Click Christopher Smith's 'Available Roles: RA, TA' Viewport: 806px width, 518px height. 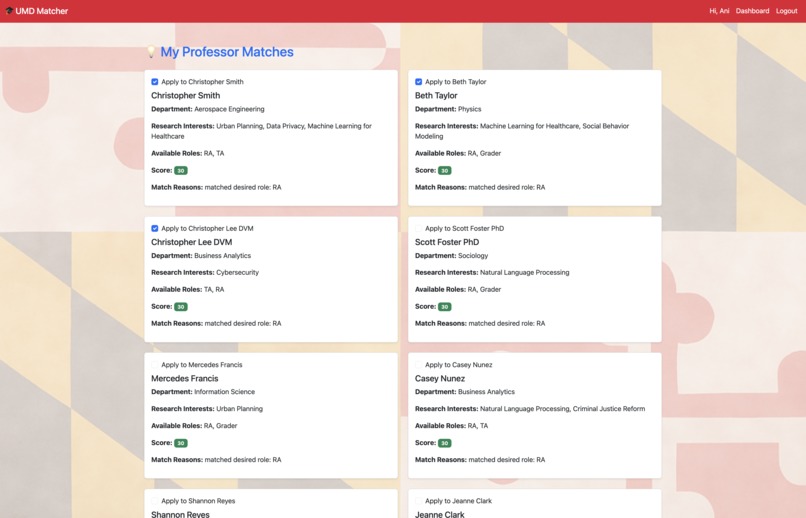[x=188, y=153]
